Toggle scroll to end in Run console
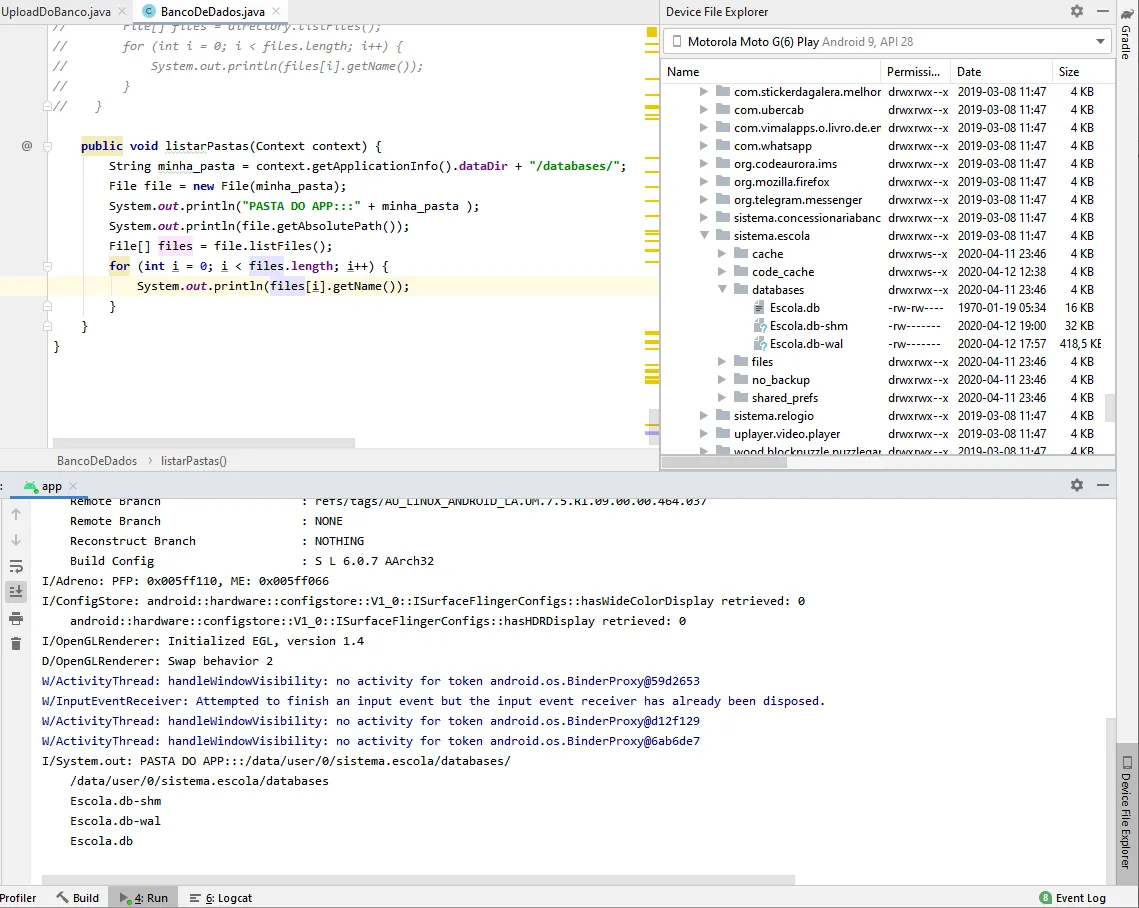Screen dimensions: 1139x908 pyautogui.click(x=16, y=592)
